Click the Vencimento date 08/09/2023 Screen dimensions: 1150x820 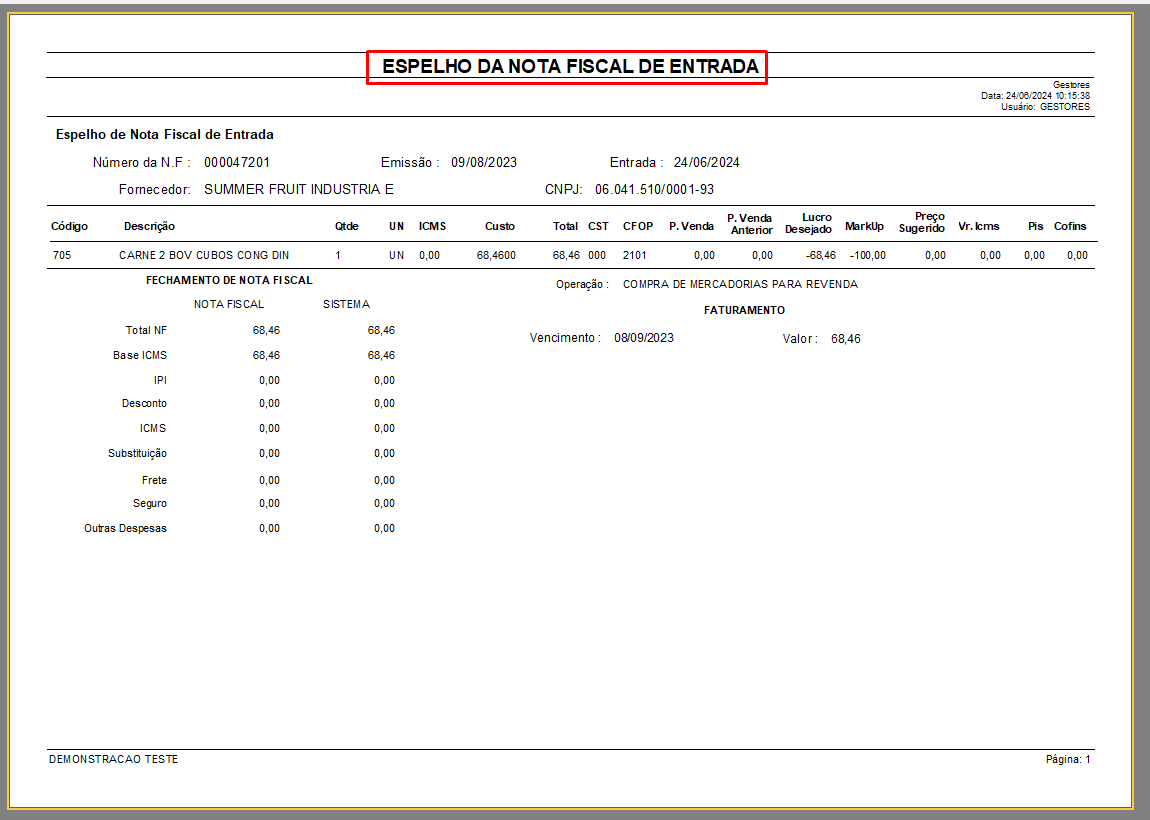click(x=644, y=338)
